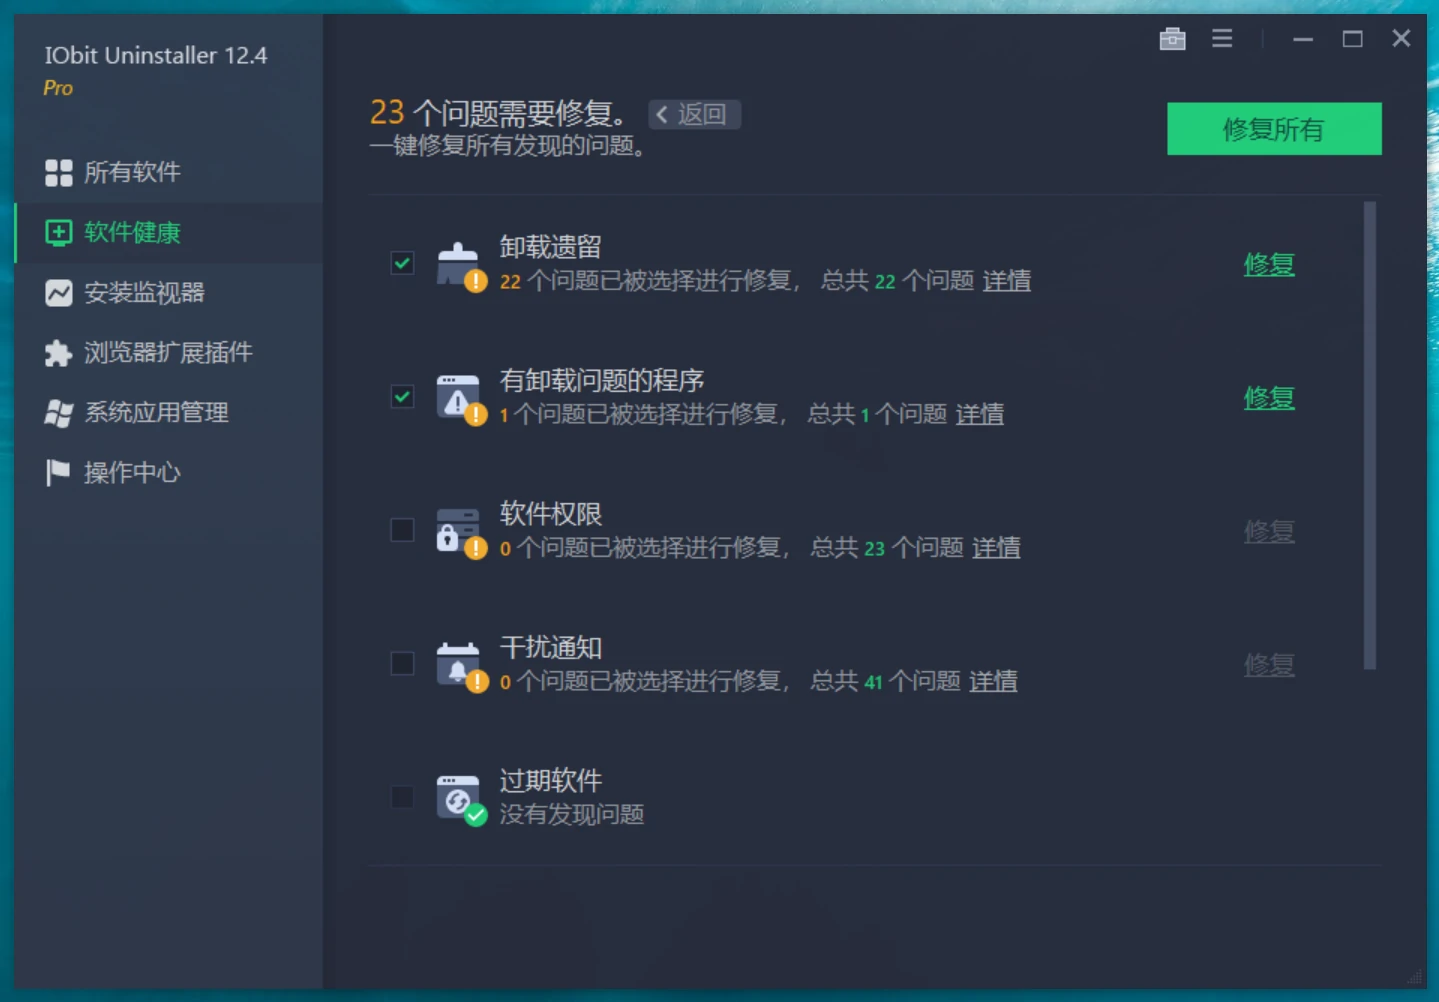
Task: Click the 软件权限 lock icon
Action: (x=459, y=531)
